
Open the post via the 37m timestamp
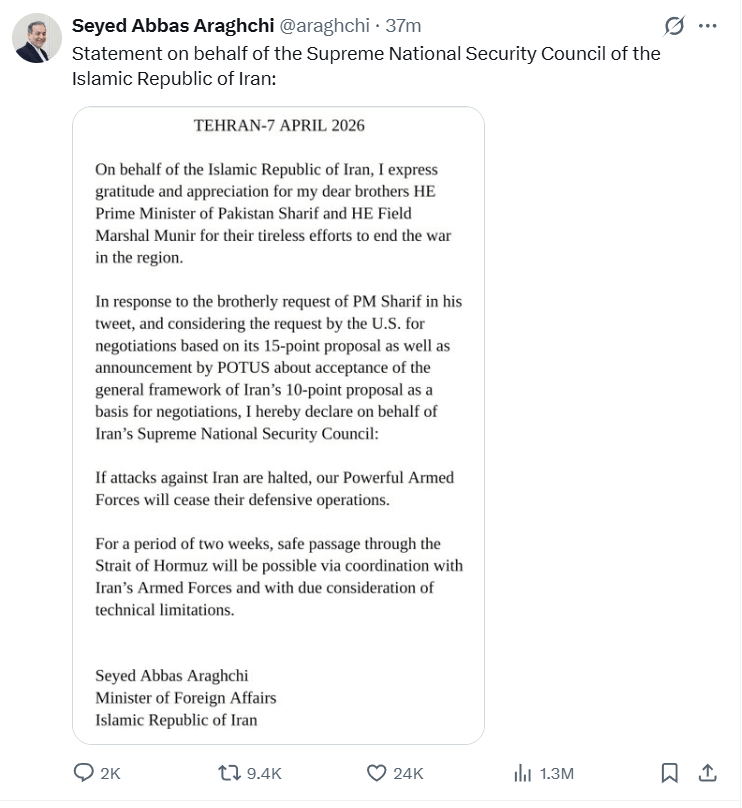tap(403, 25)
